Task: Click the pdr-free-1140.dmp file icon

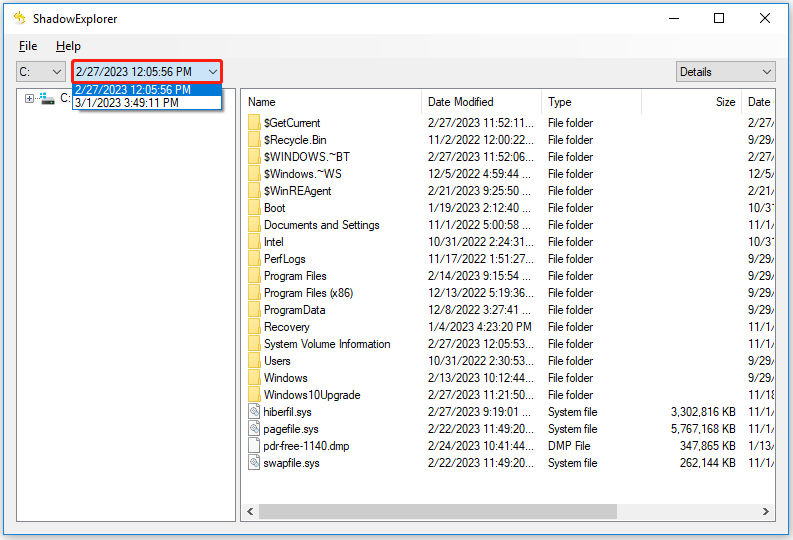Action: [x=254, y=446]
